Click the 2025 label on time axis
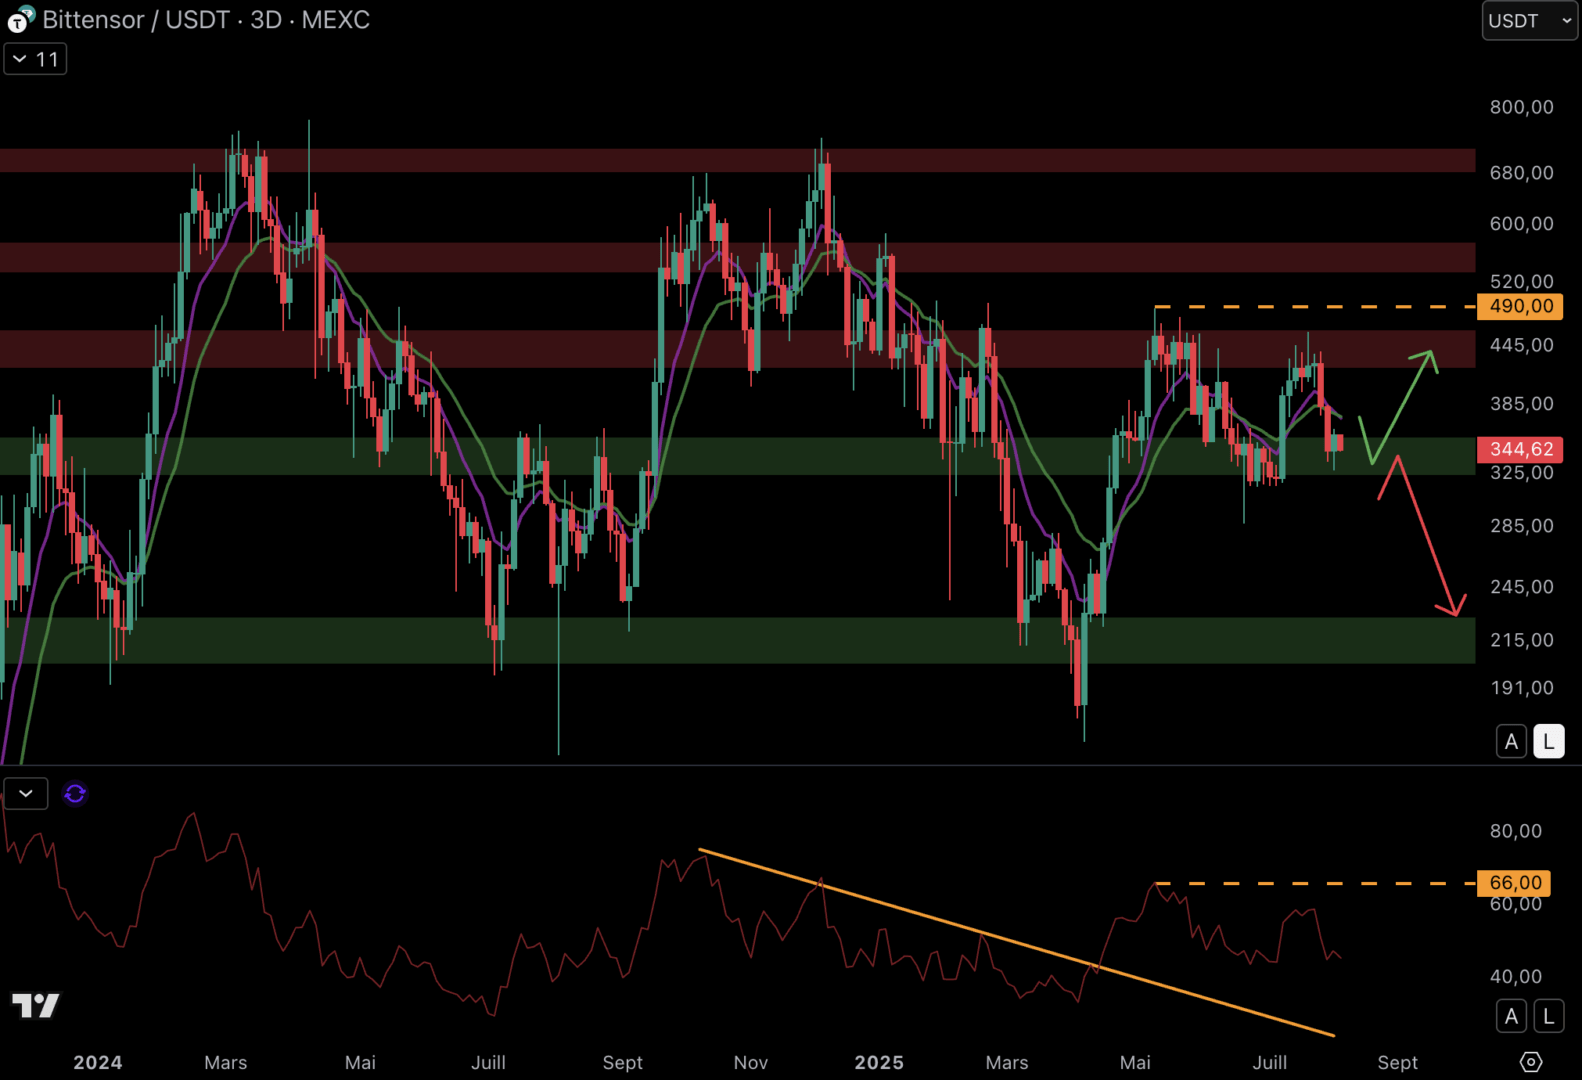The image size is (1582, 1080). pyautogui.click(x=878, y=1062)
